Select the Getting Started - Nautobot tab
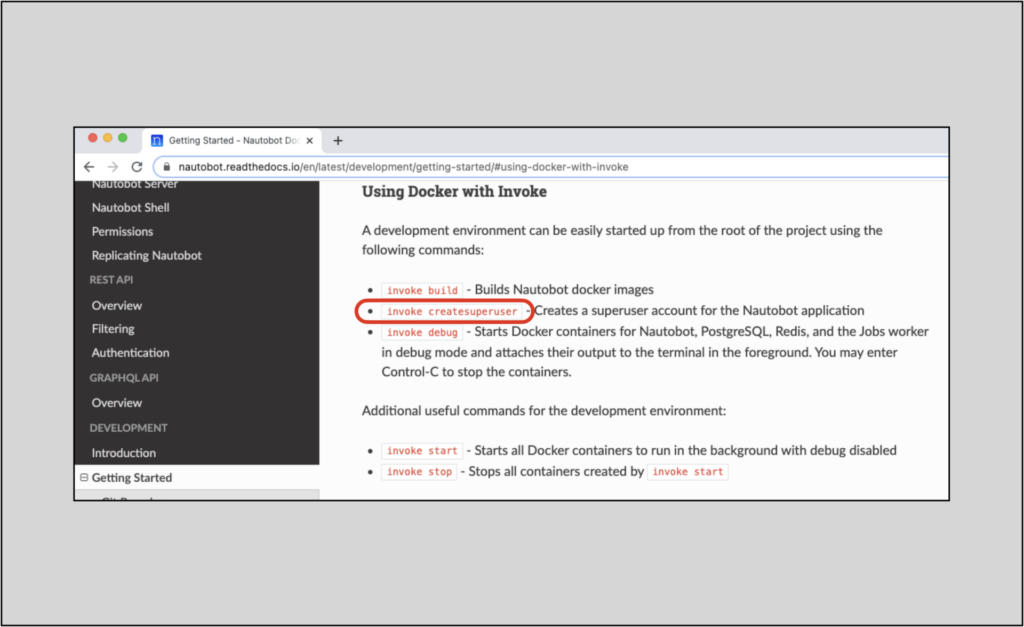The width and height of the screenshot is (1024, 627). pyautogui.click(x=228, y=141)
